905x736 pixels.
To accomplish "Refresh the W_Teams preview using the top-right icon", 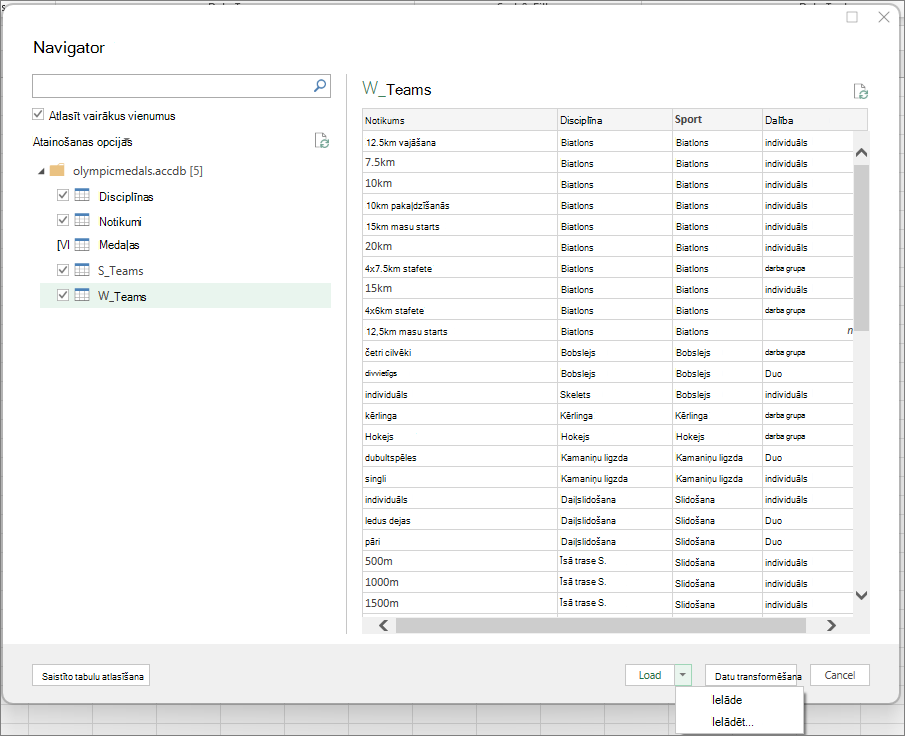I will pos(861,91).
